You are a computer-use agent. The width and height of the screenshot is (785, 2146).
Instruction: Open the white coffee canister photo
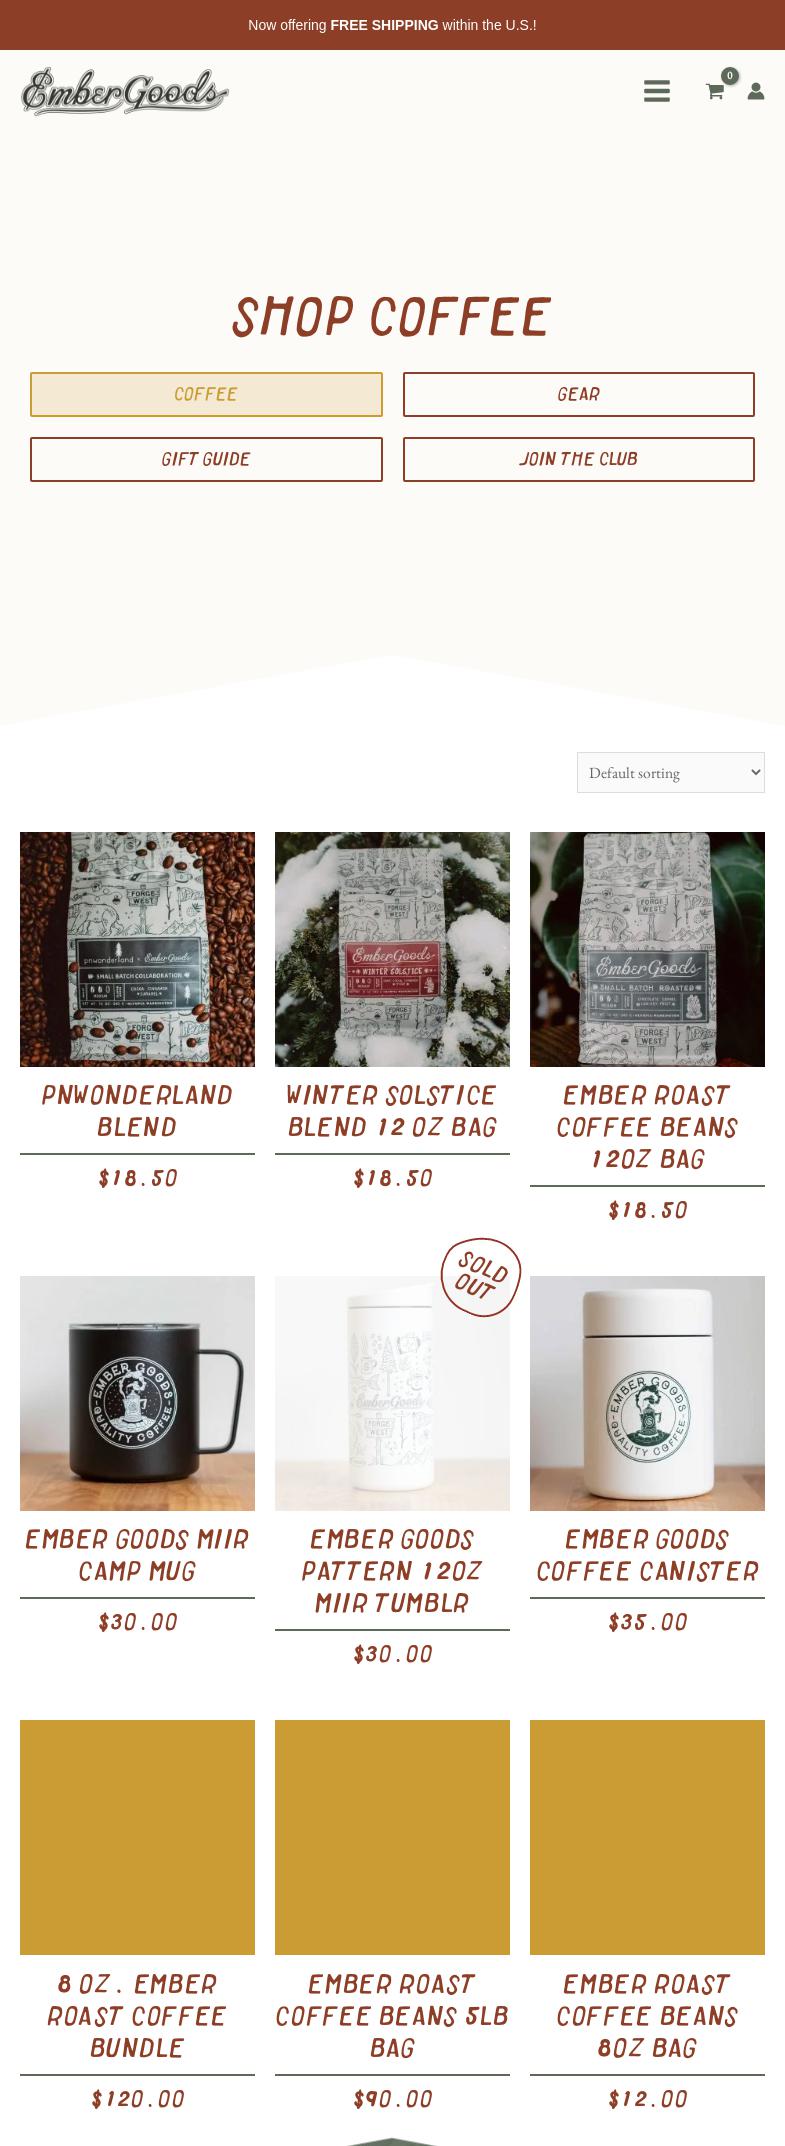click(x=647, y=1393)
